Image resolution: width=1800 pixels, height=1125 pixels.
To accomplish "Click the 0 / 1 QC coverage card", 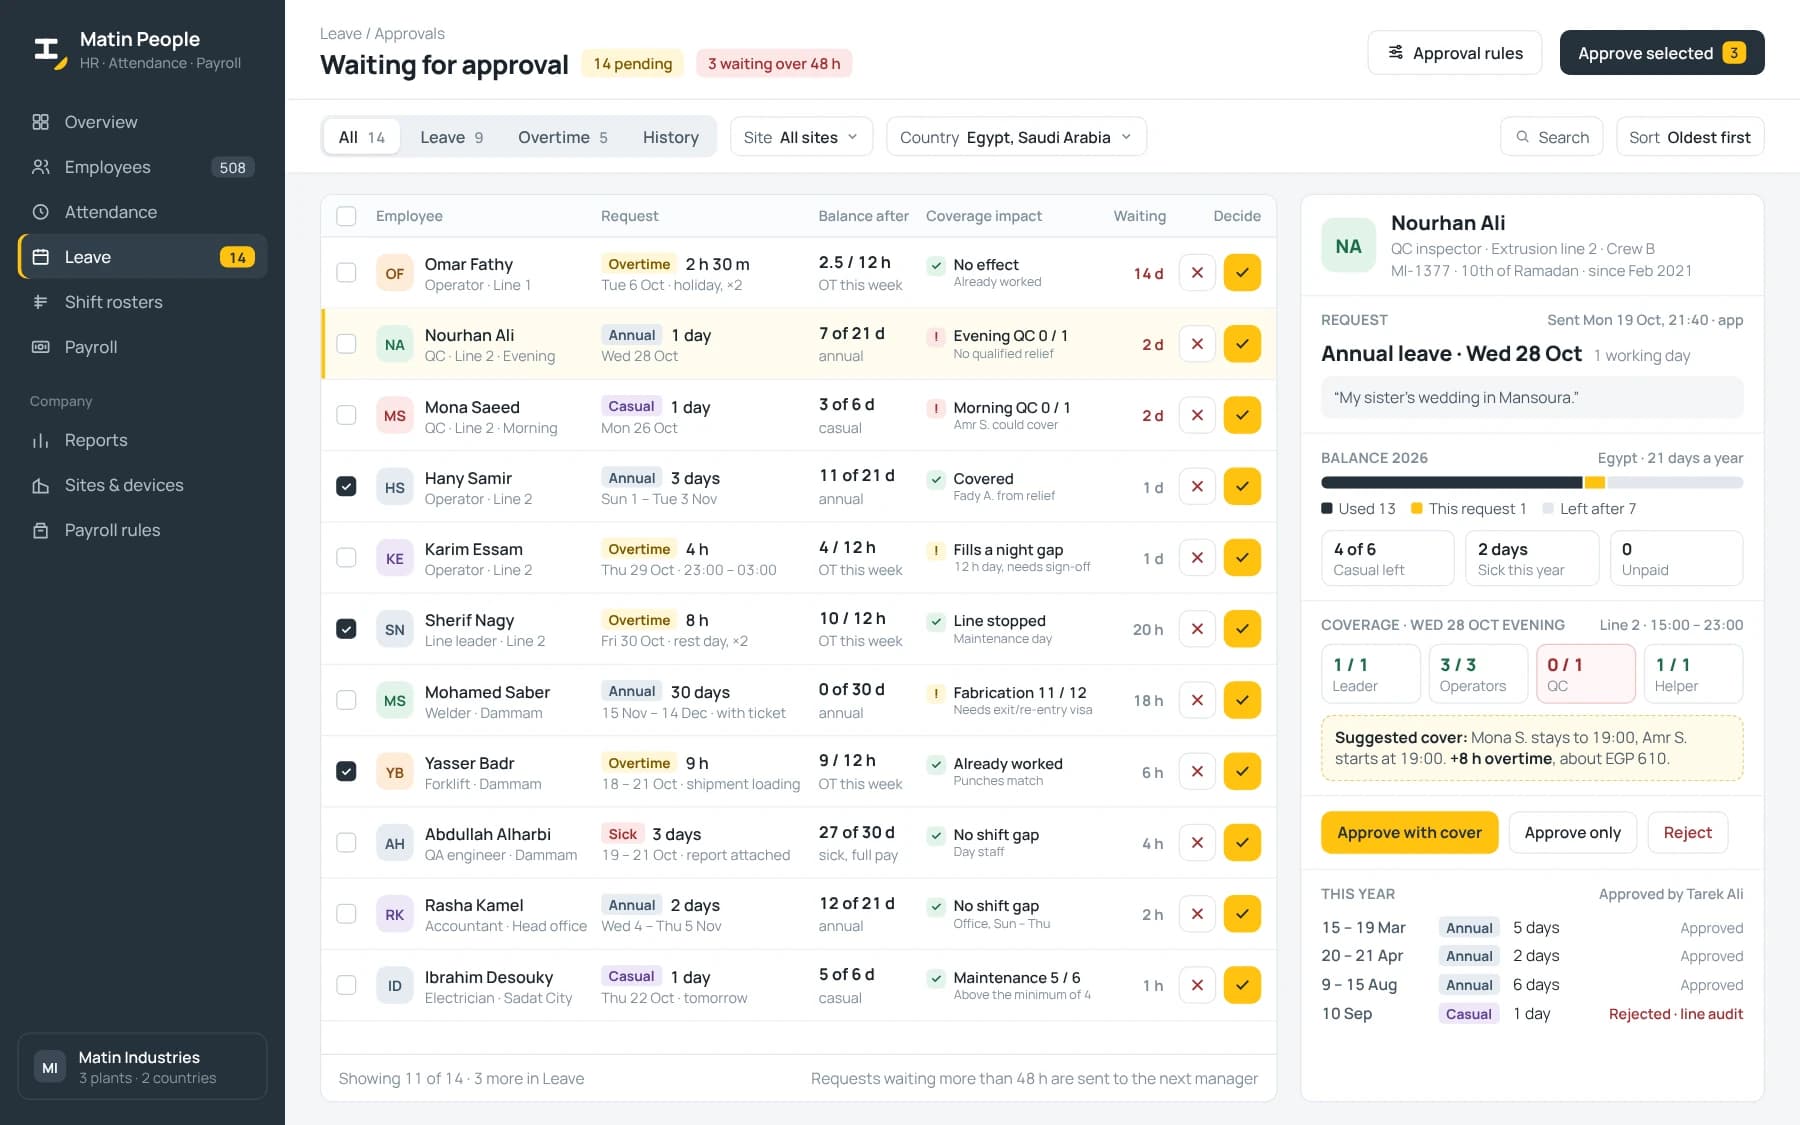I will 1585,674.
